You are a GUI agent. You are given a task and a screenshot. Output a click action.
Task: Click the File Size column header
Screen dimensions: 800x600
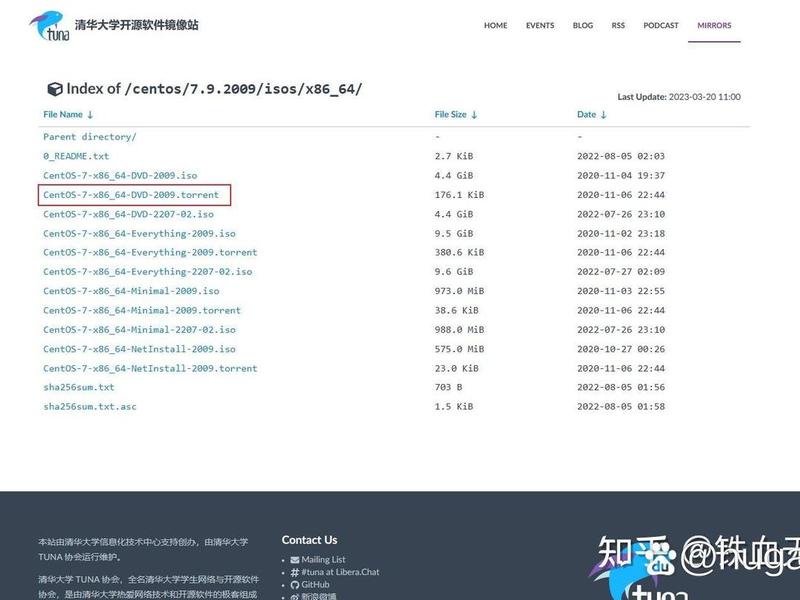point(451,115)
